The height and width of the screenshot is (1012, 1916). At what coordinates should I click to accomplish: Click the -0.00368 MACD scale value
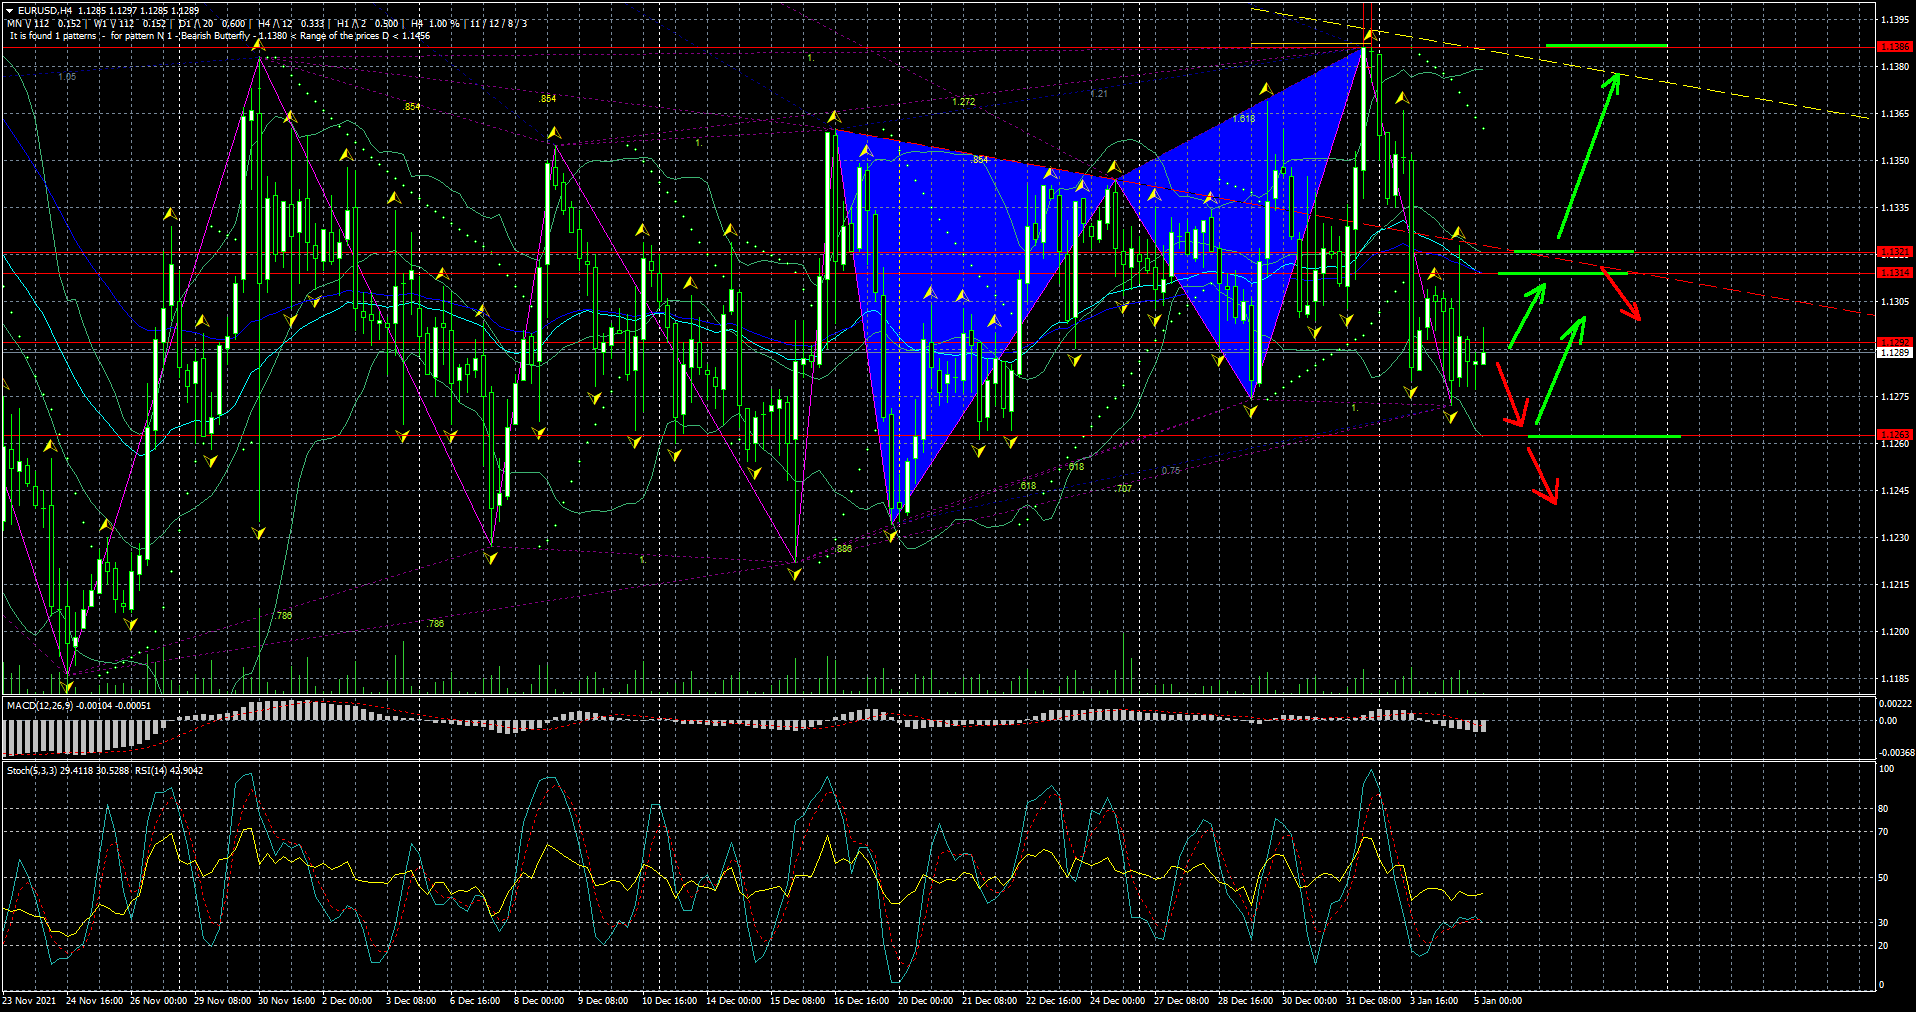[x=1895, y=753]
